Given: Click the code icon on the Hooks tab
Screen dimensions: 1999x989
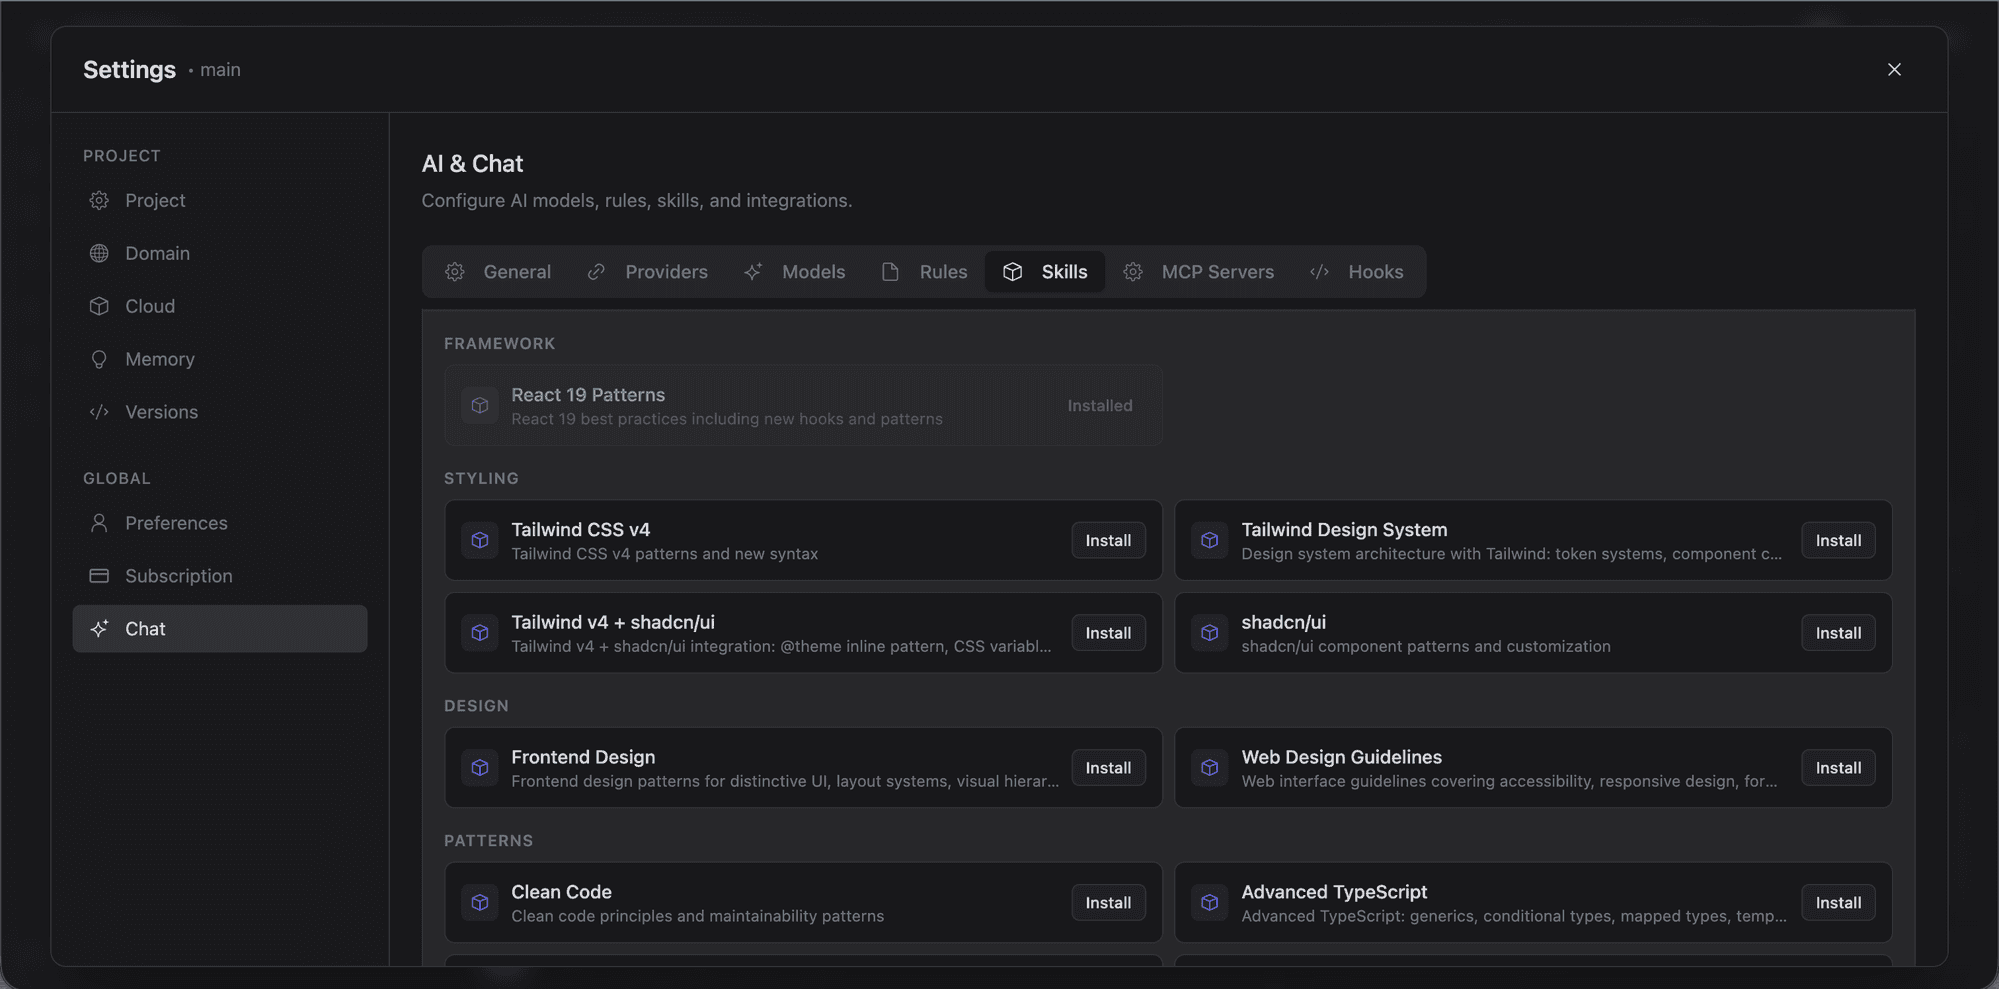Looking at the screenshot, I should tap(1319, 272).
